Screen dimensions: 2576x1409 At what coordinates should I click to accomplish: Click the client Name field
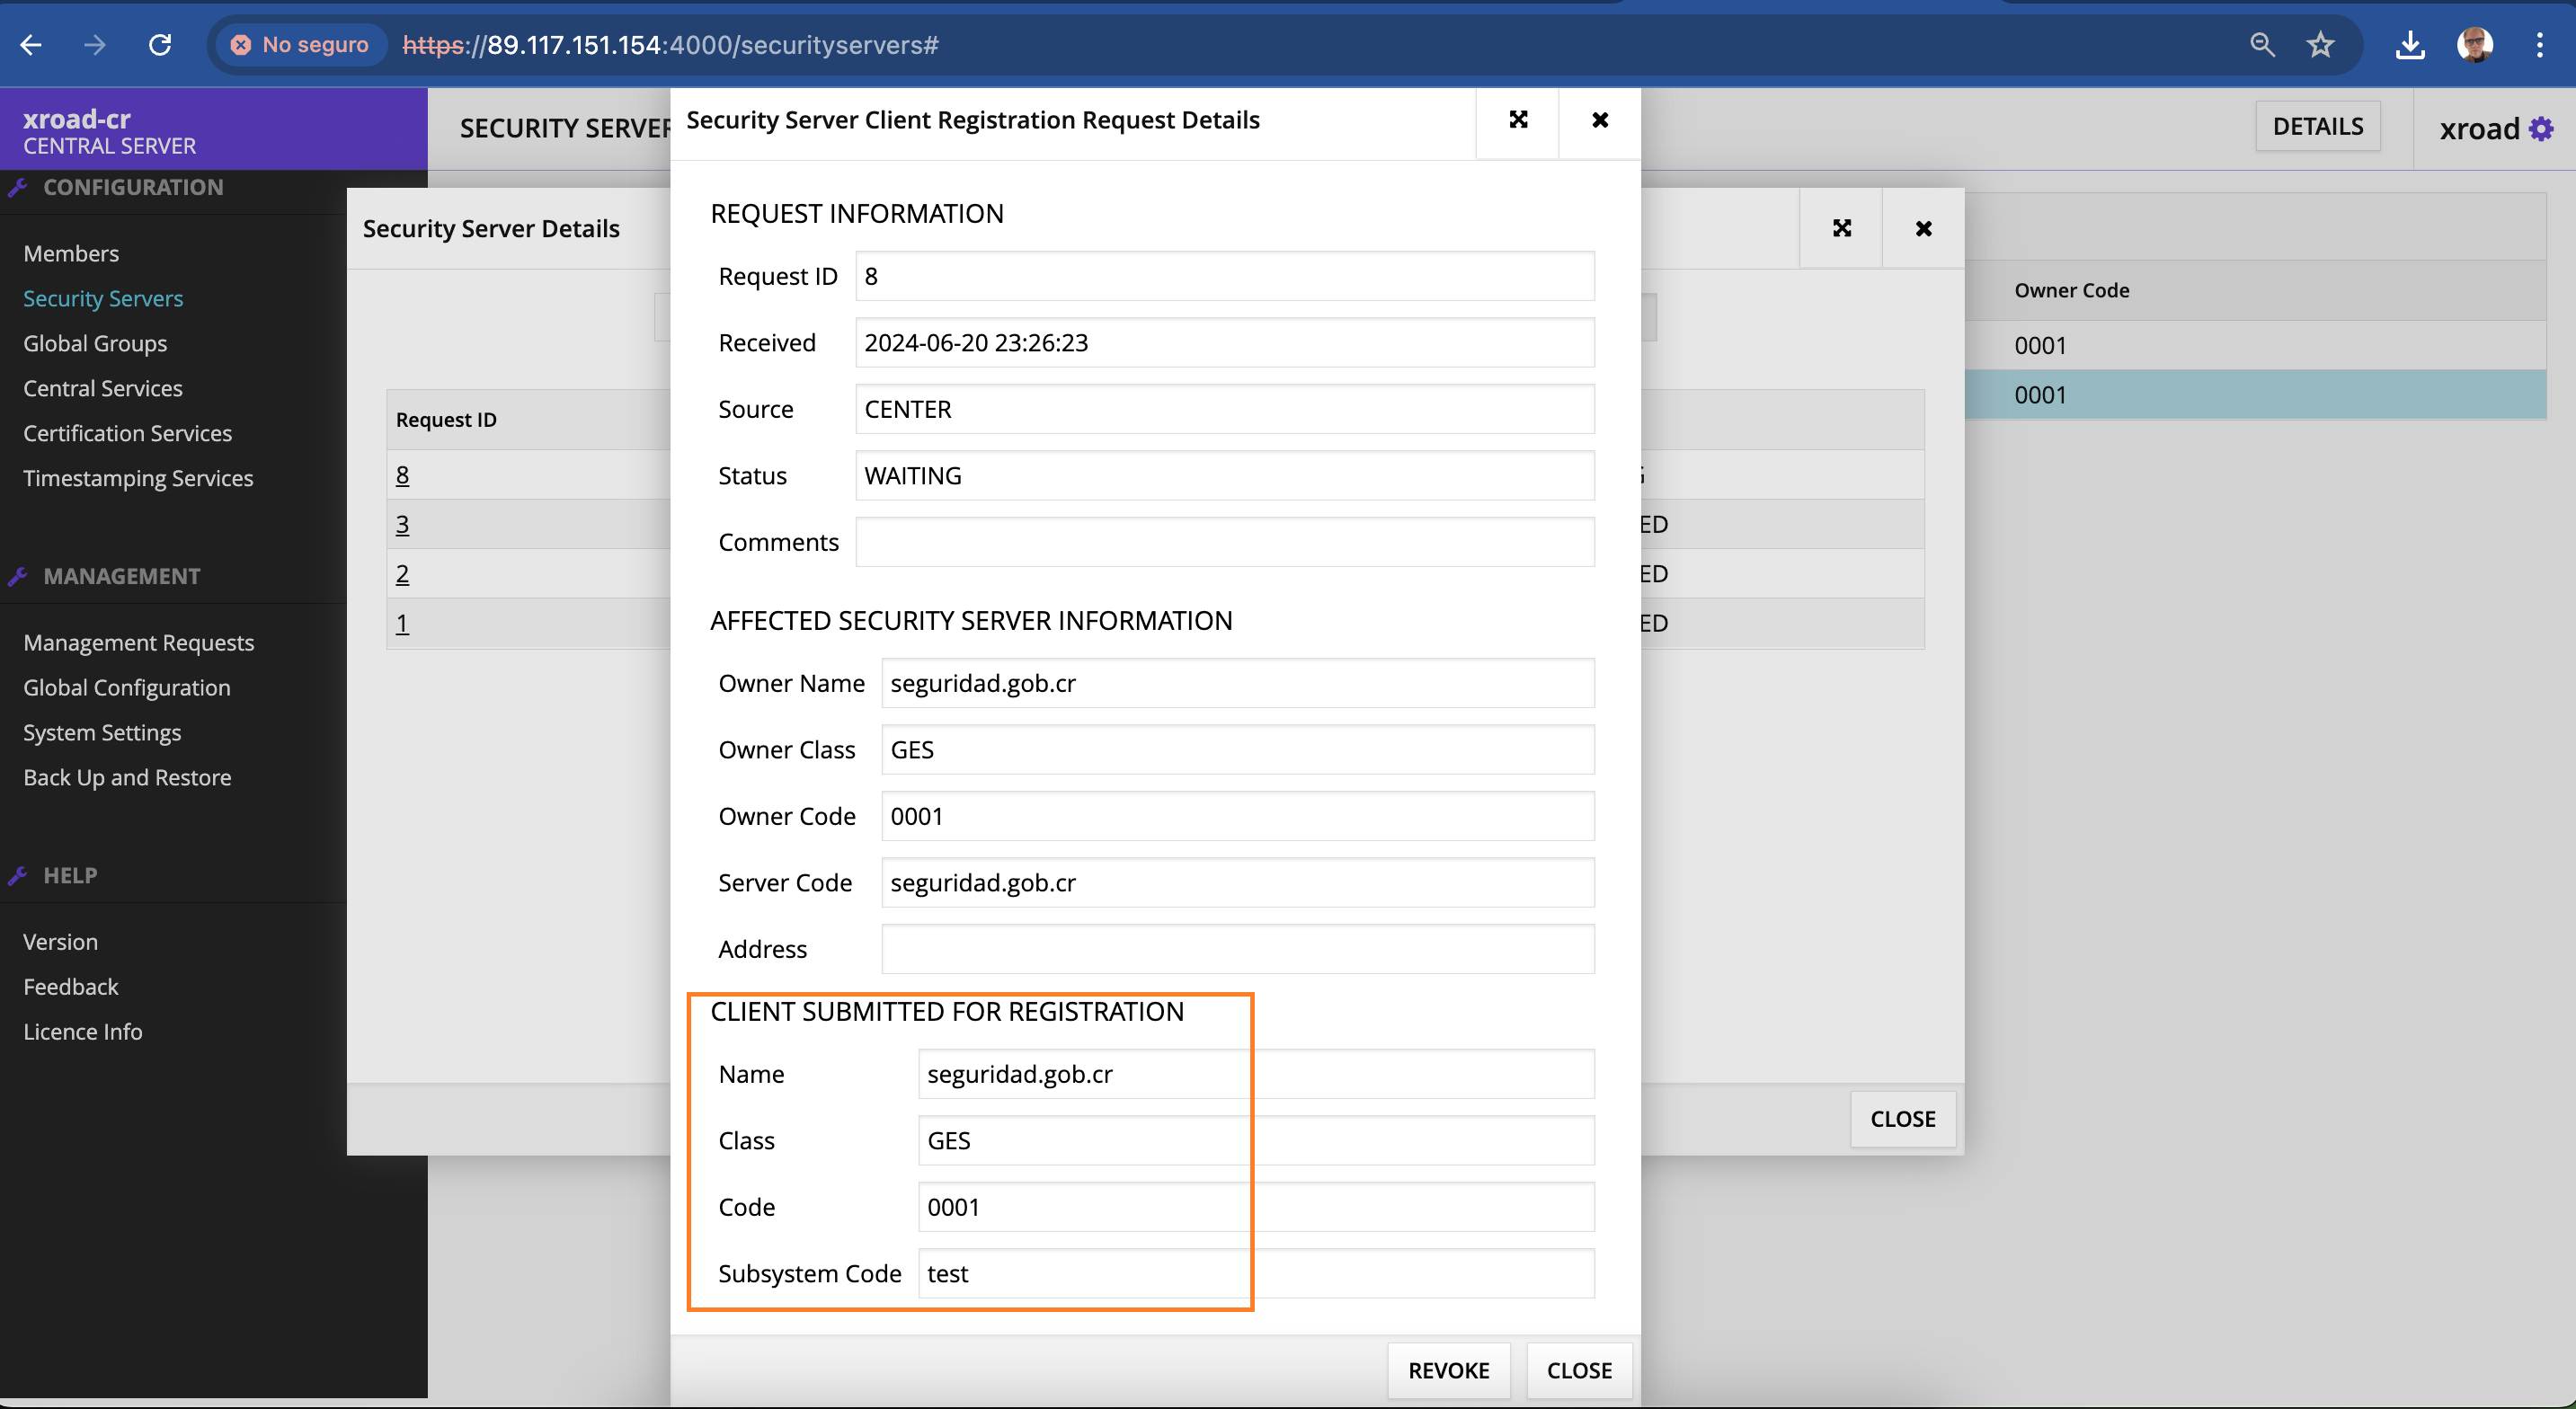coord(1256,1075)
